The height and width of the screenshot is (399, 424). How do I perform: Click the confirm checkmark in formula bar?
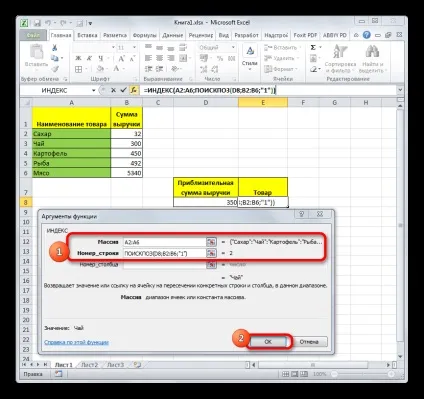(x=123, y=90)
